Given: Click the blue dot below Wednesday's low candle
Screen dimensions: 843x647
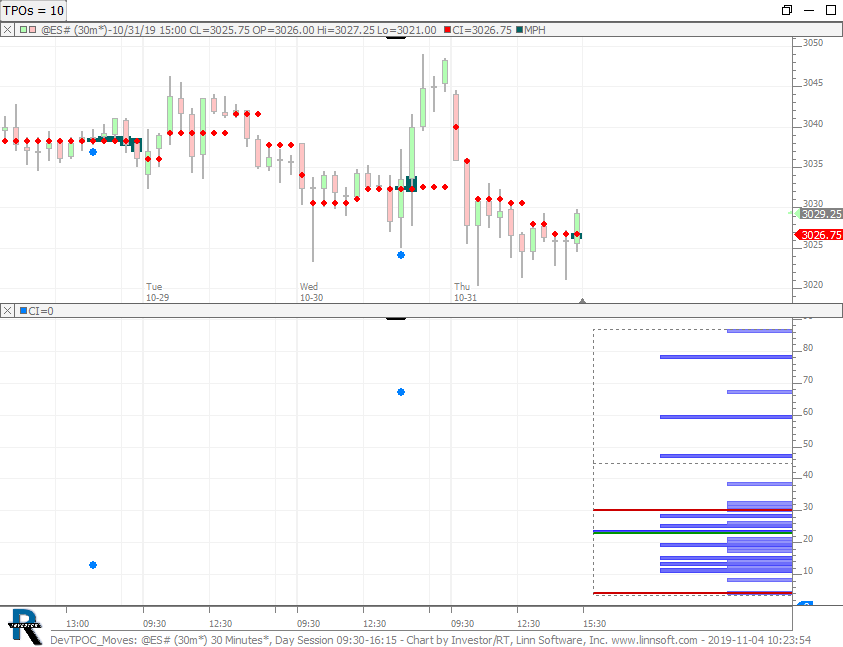Looking at the screenshot, I should pyautogui.click(x=401, y=255).
